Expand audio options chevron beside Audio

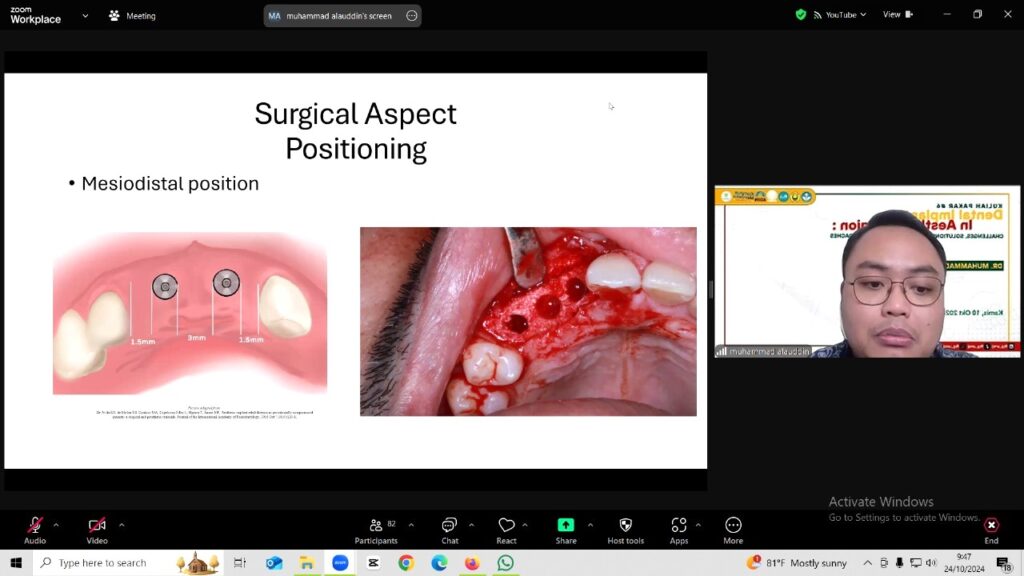(x=56, y=524)
